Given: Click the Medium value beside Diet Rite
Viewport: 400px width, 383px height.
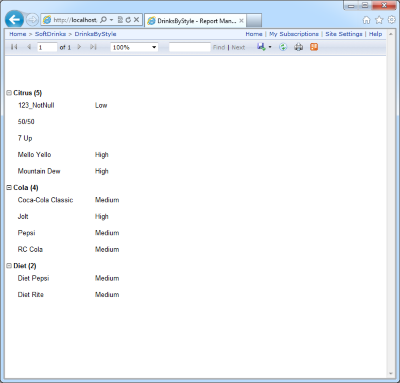Looking at the screenshot, I should point(107,295).
